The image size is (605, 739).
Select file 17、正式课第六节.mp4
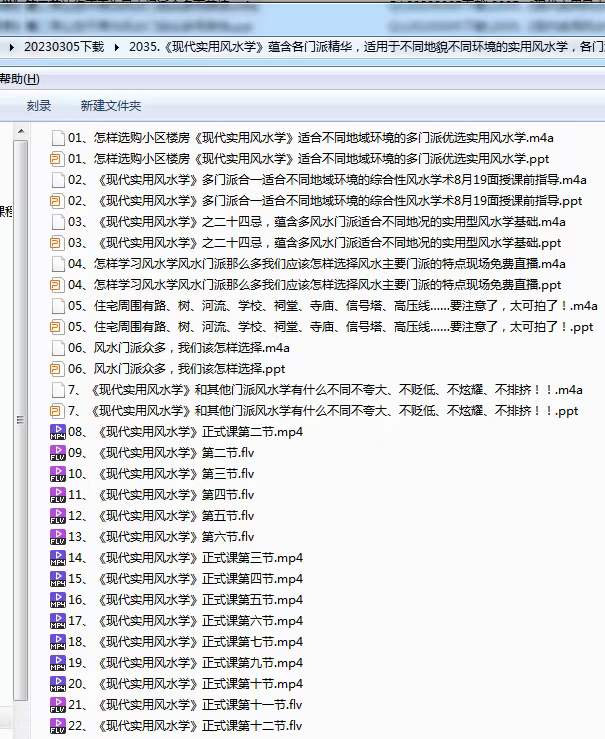(186, 621)
